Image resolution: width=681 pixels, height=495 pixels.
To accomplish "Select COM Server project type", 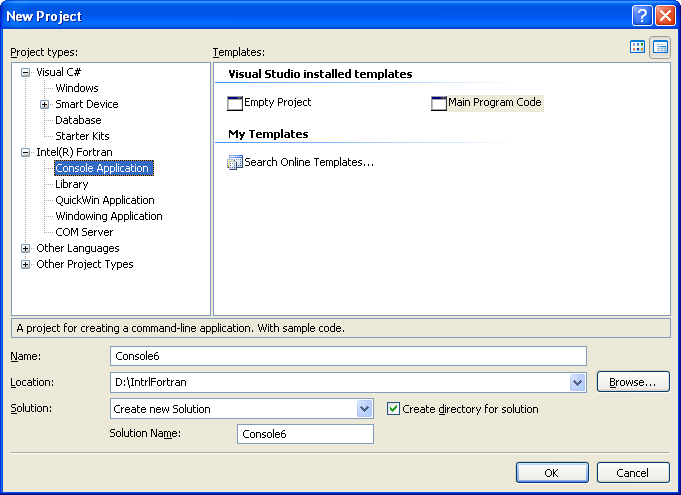I will click(x=84, y=232).
